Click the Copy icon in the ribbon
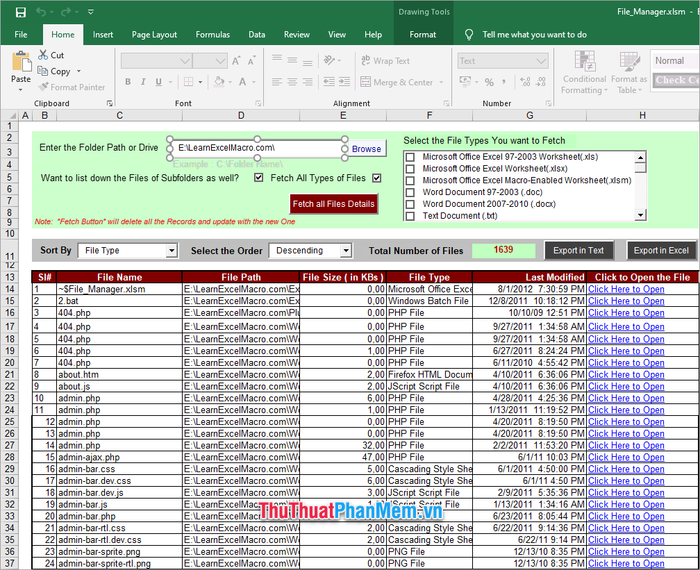The height and width of the screenshot is (570, 700). click(43, 72)
